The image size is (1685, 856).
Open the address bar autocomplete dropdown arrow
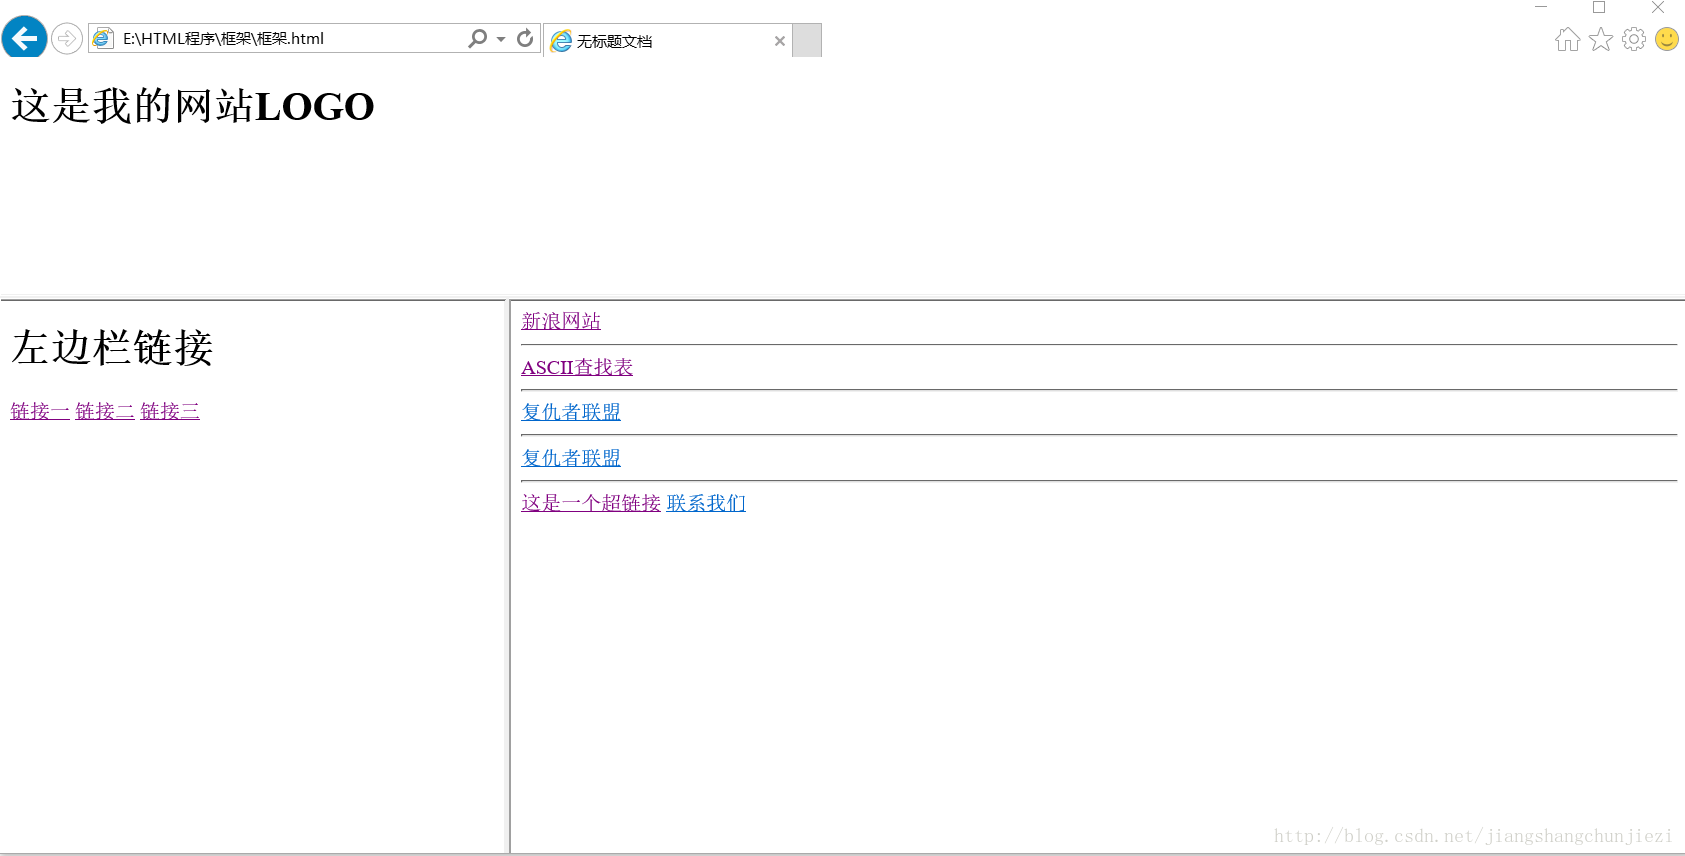501,39
